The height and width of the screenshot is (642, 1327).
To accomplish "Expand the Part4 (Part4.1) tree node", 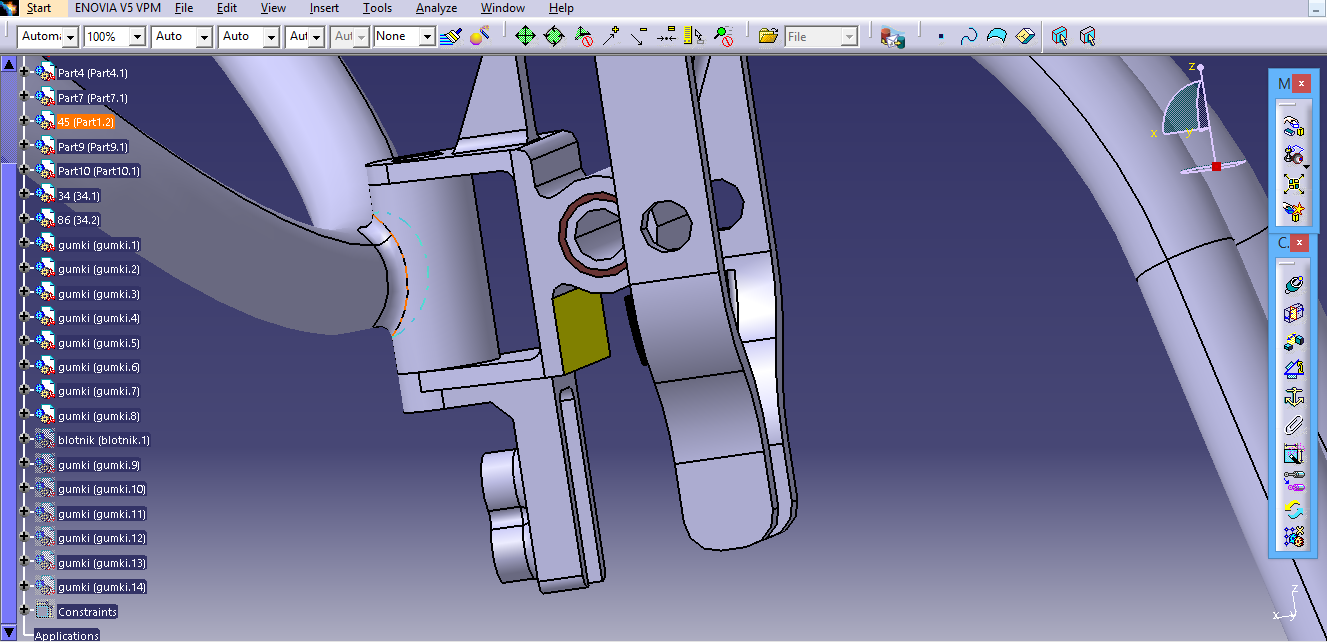I will pos(25,73).
